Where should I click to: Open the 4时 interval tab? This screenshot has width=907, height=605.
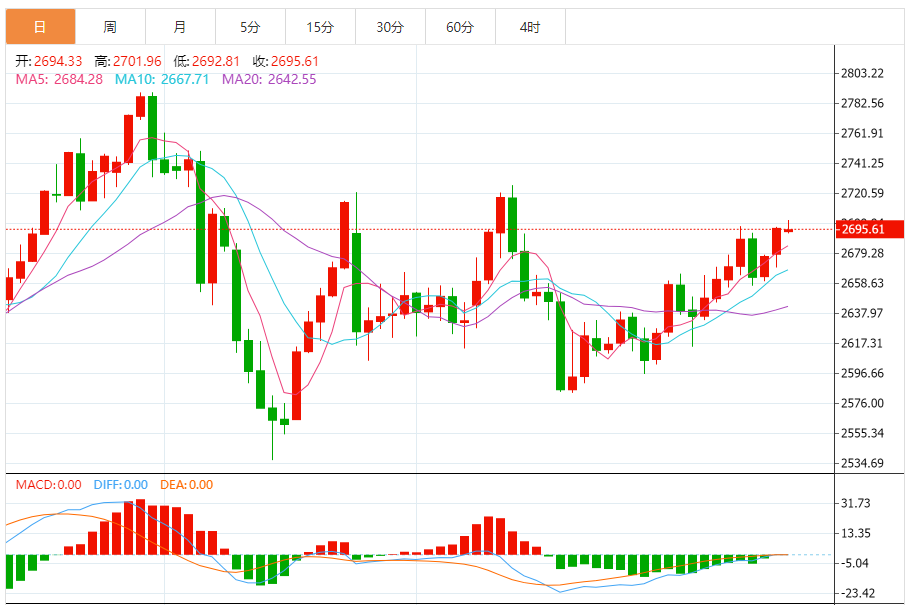point(530,27)
